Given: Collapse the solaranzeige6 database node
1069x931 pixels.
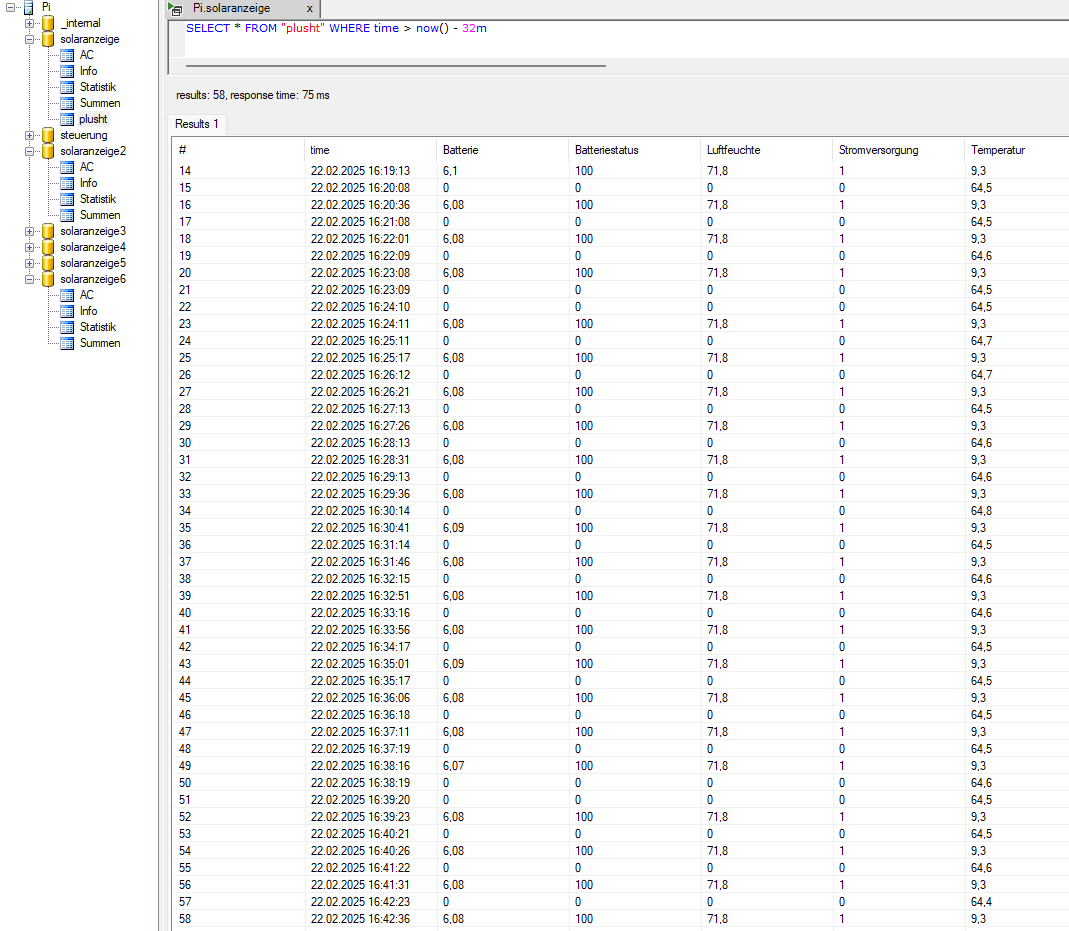Looking at the screenshot, I should point(29,279).
